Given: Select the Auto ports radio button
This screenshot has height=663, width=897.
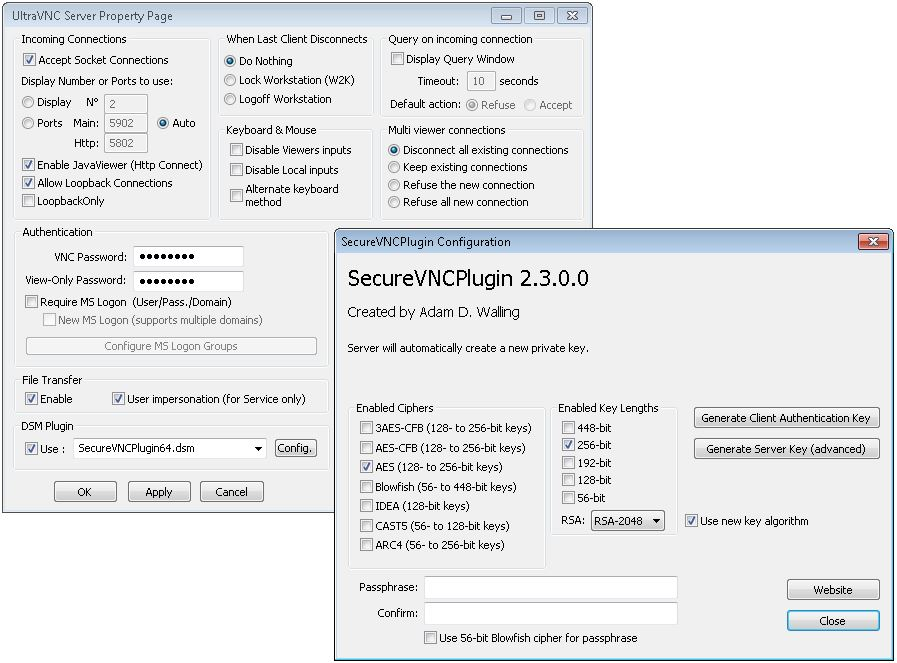Looking at the screenshot, I should coord(163,123).
